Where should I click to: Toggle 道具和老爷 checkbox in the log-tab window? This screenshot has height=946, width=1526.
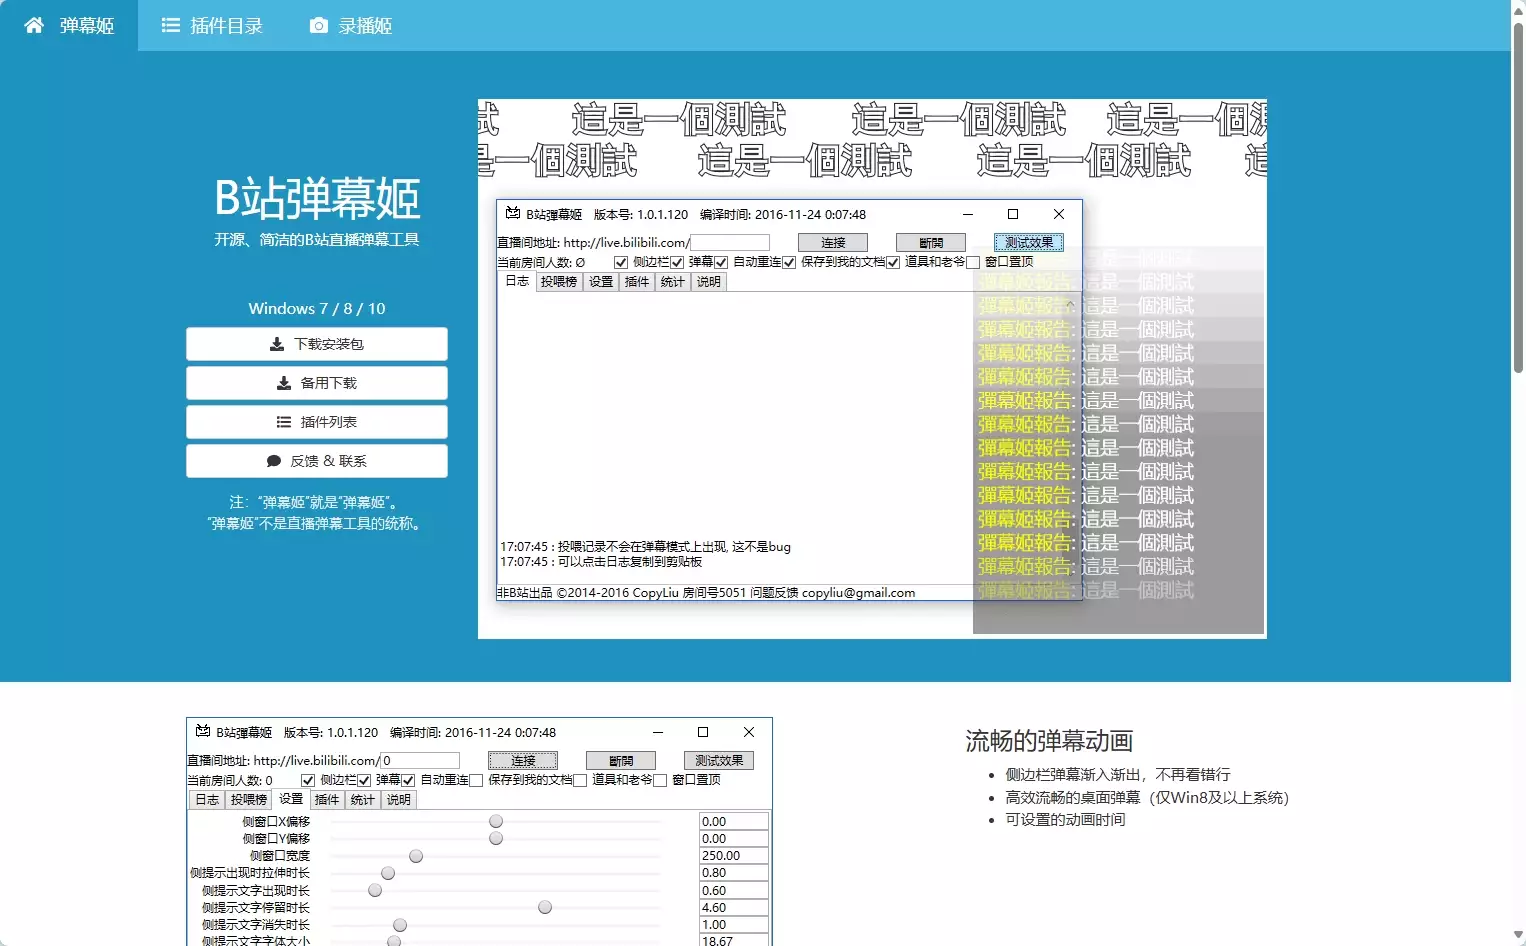tap(893, 262)
